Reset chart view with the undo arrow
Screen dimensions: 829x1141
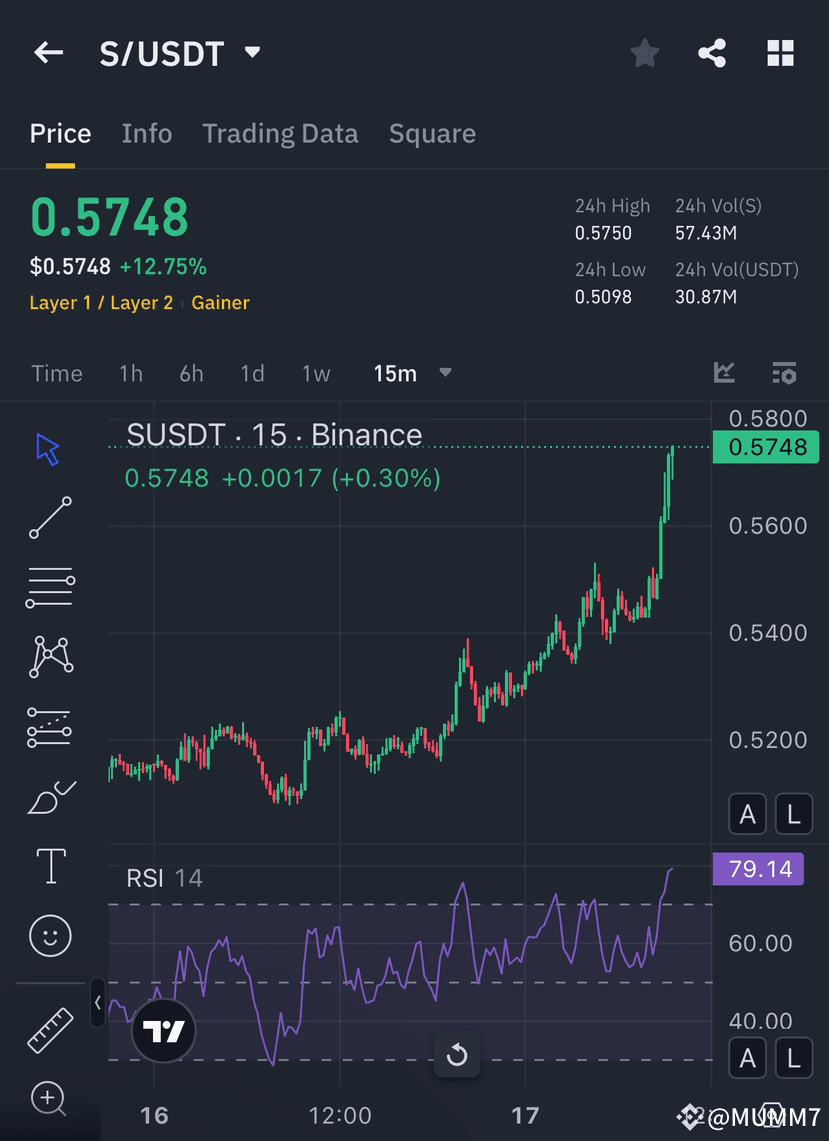(457, 1054)
